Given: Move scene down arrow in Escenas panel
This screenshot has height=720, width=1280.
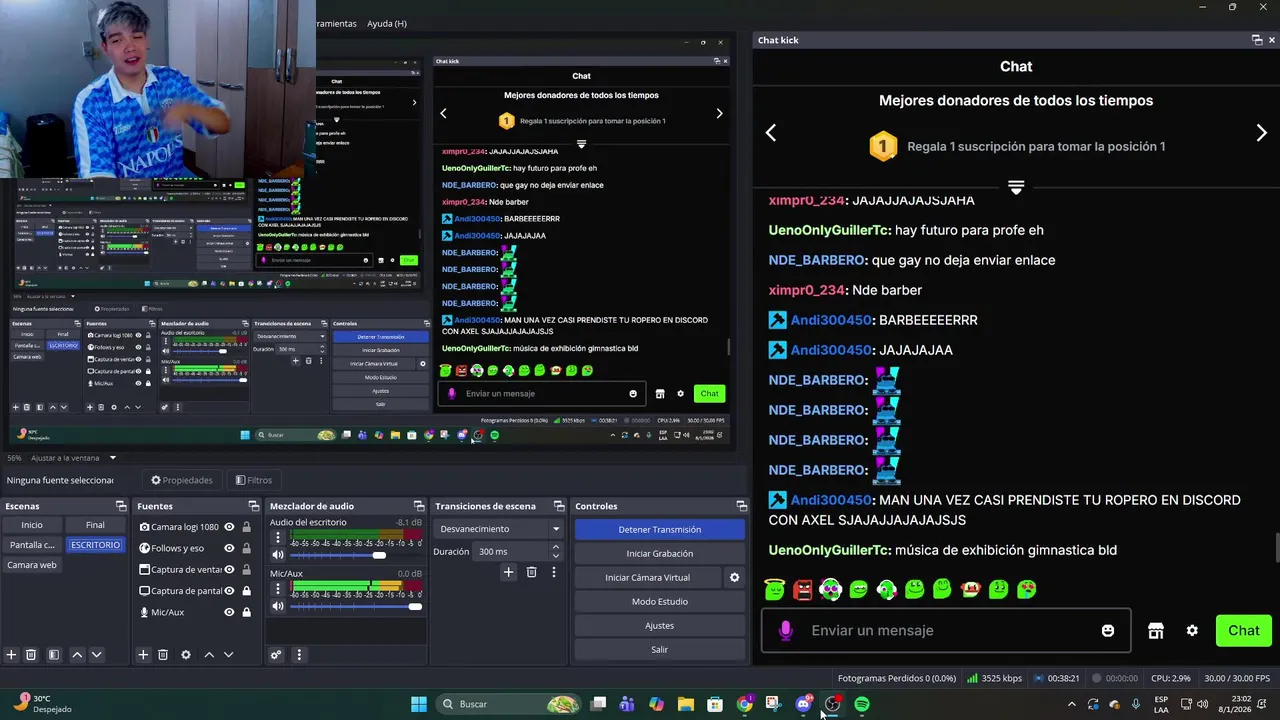Looking at the screenshot, I should 96,655.
